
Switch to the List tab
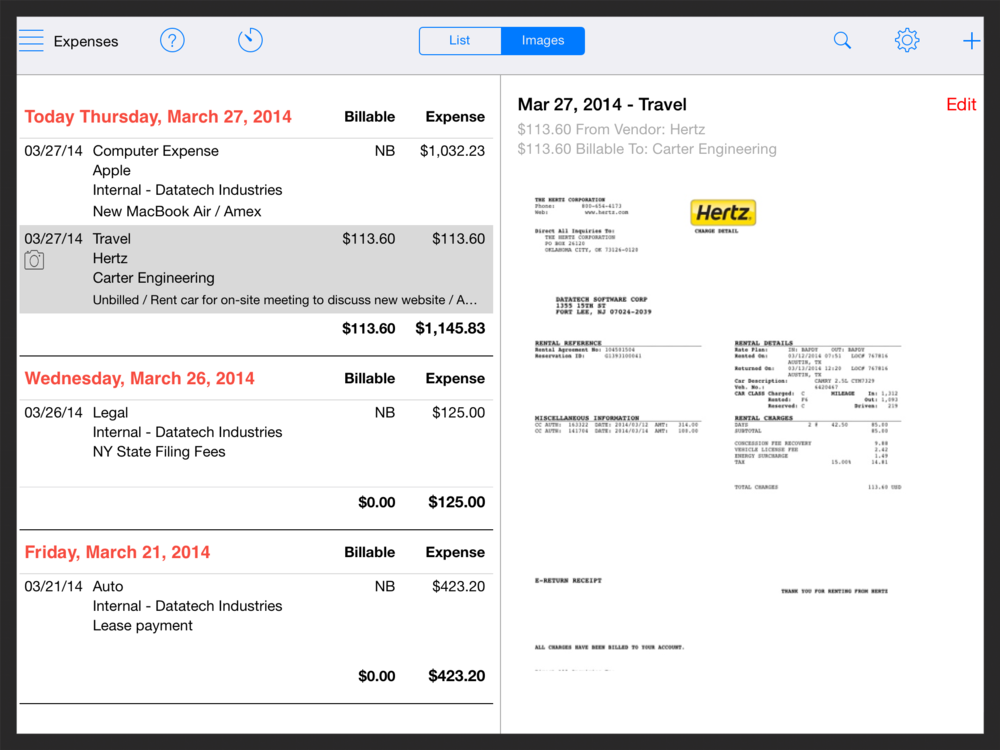point(460,40)
